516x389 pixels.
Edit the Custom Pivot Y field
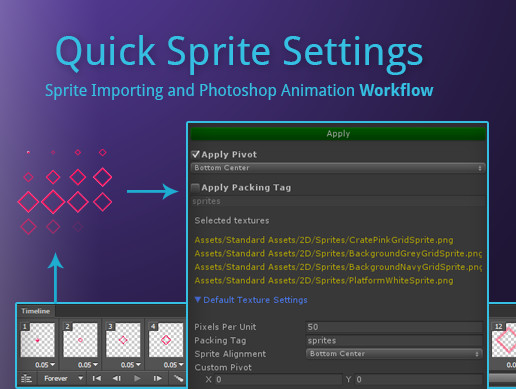point(419,380)
